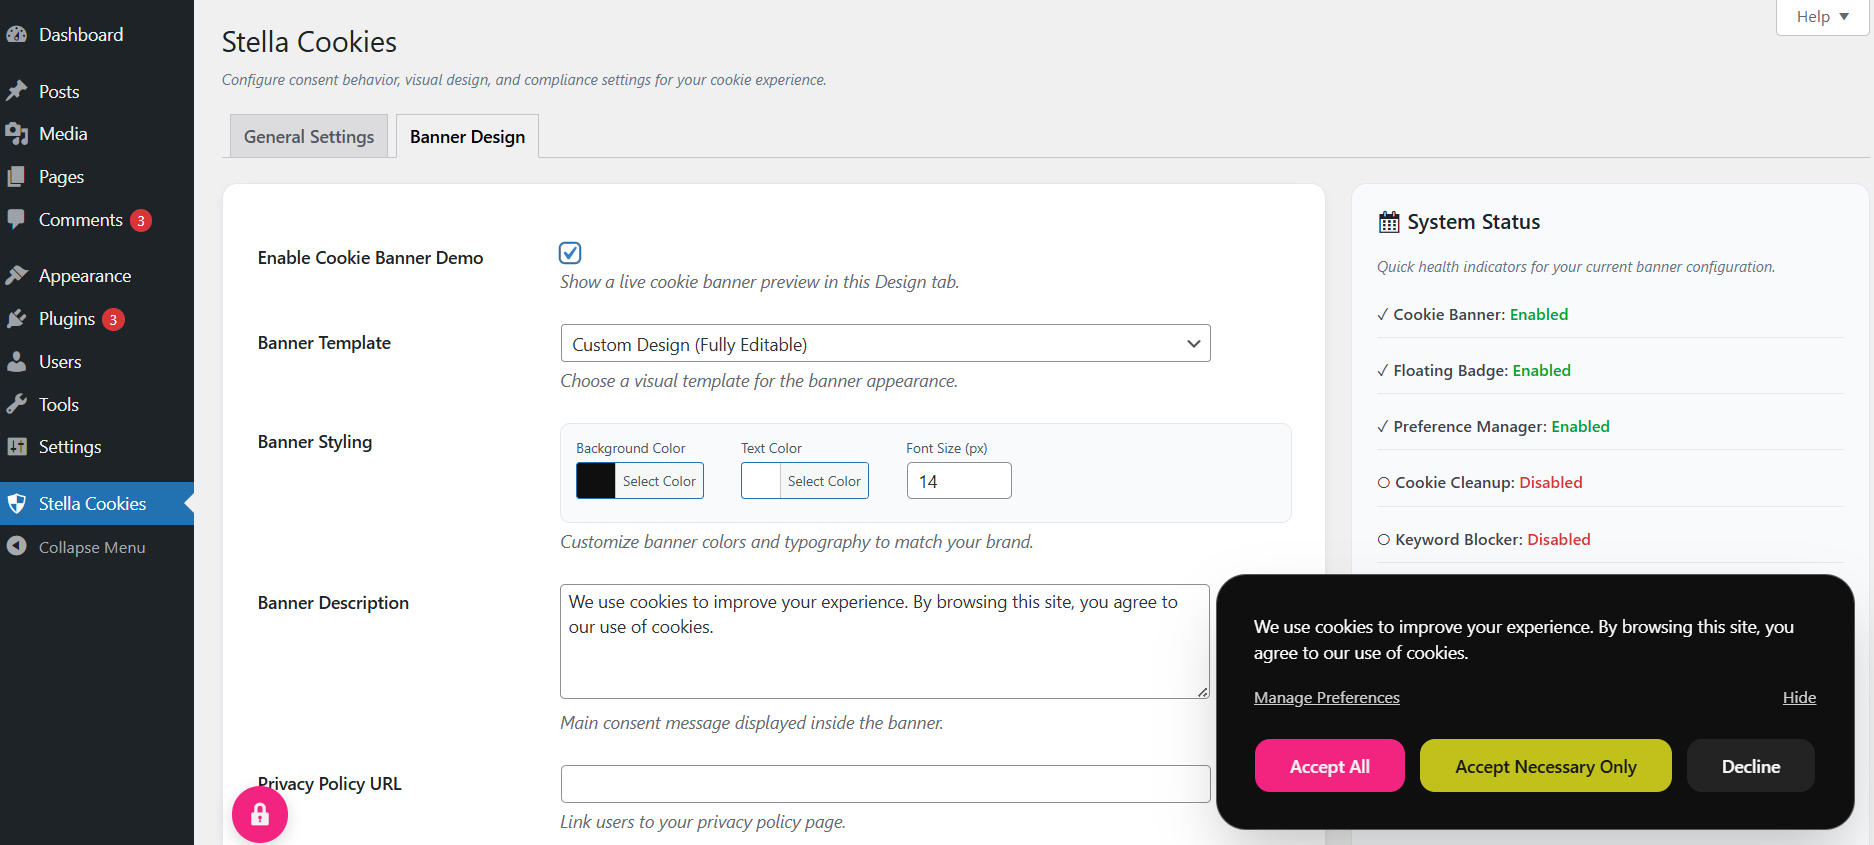Click Collapse Menu label

92,548
